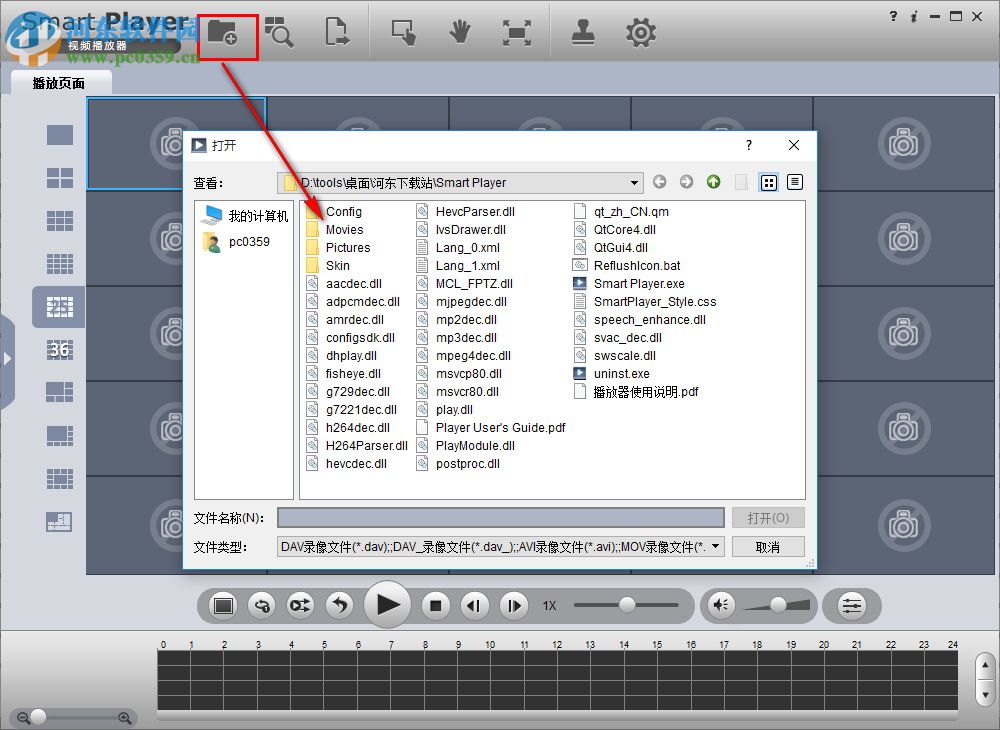The image size is (1000, 730).
Task: Select the top-right video window cell
Action: pyautogui.click(x=904, y=143)
